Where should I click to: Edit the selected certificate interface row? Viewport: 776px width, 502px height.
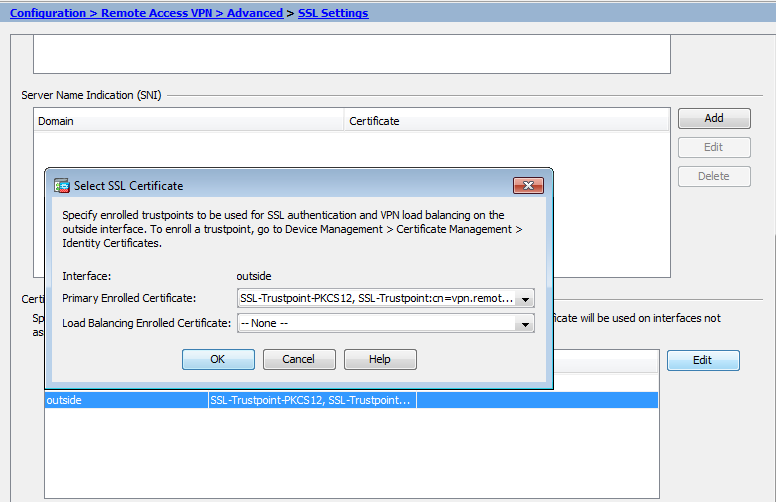tap(703, 360)
